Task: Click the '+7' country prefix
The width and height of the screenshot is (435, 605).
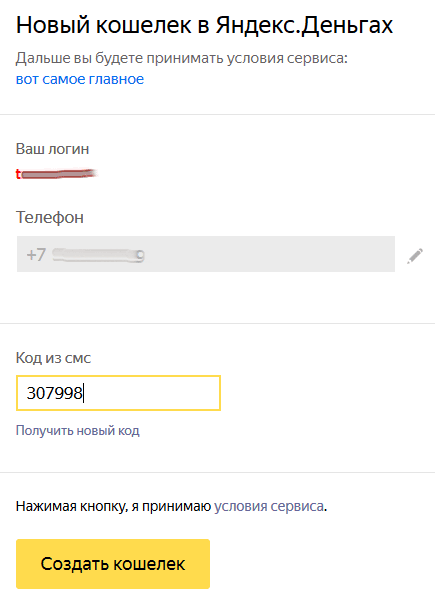Action: (x=36, y=255)
